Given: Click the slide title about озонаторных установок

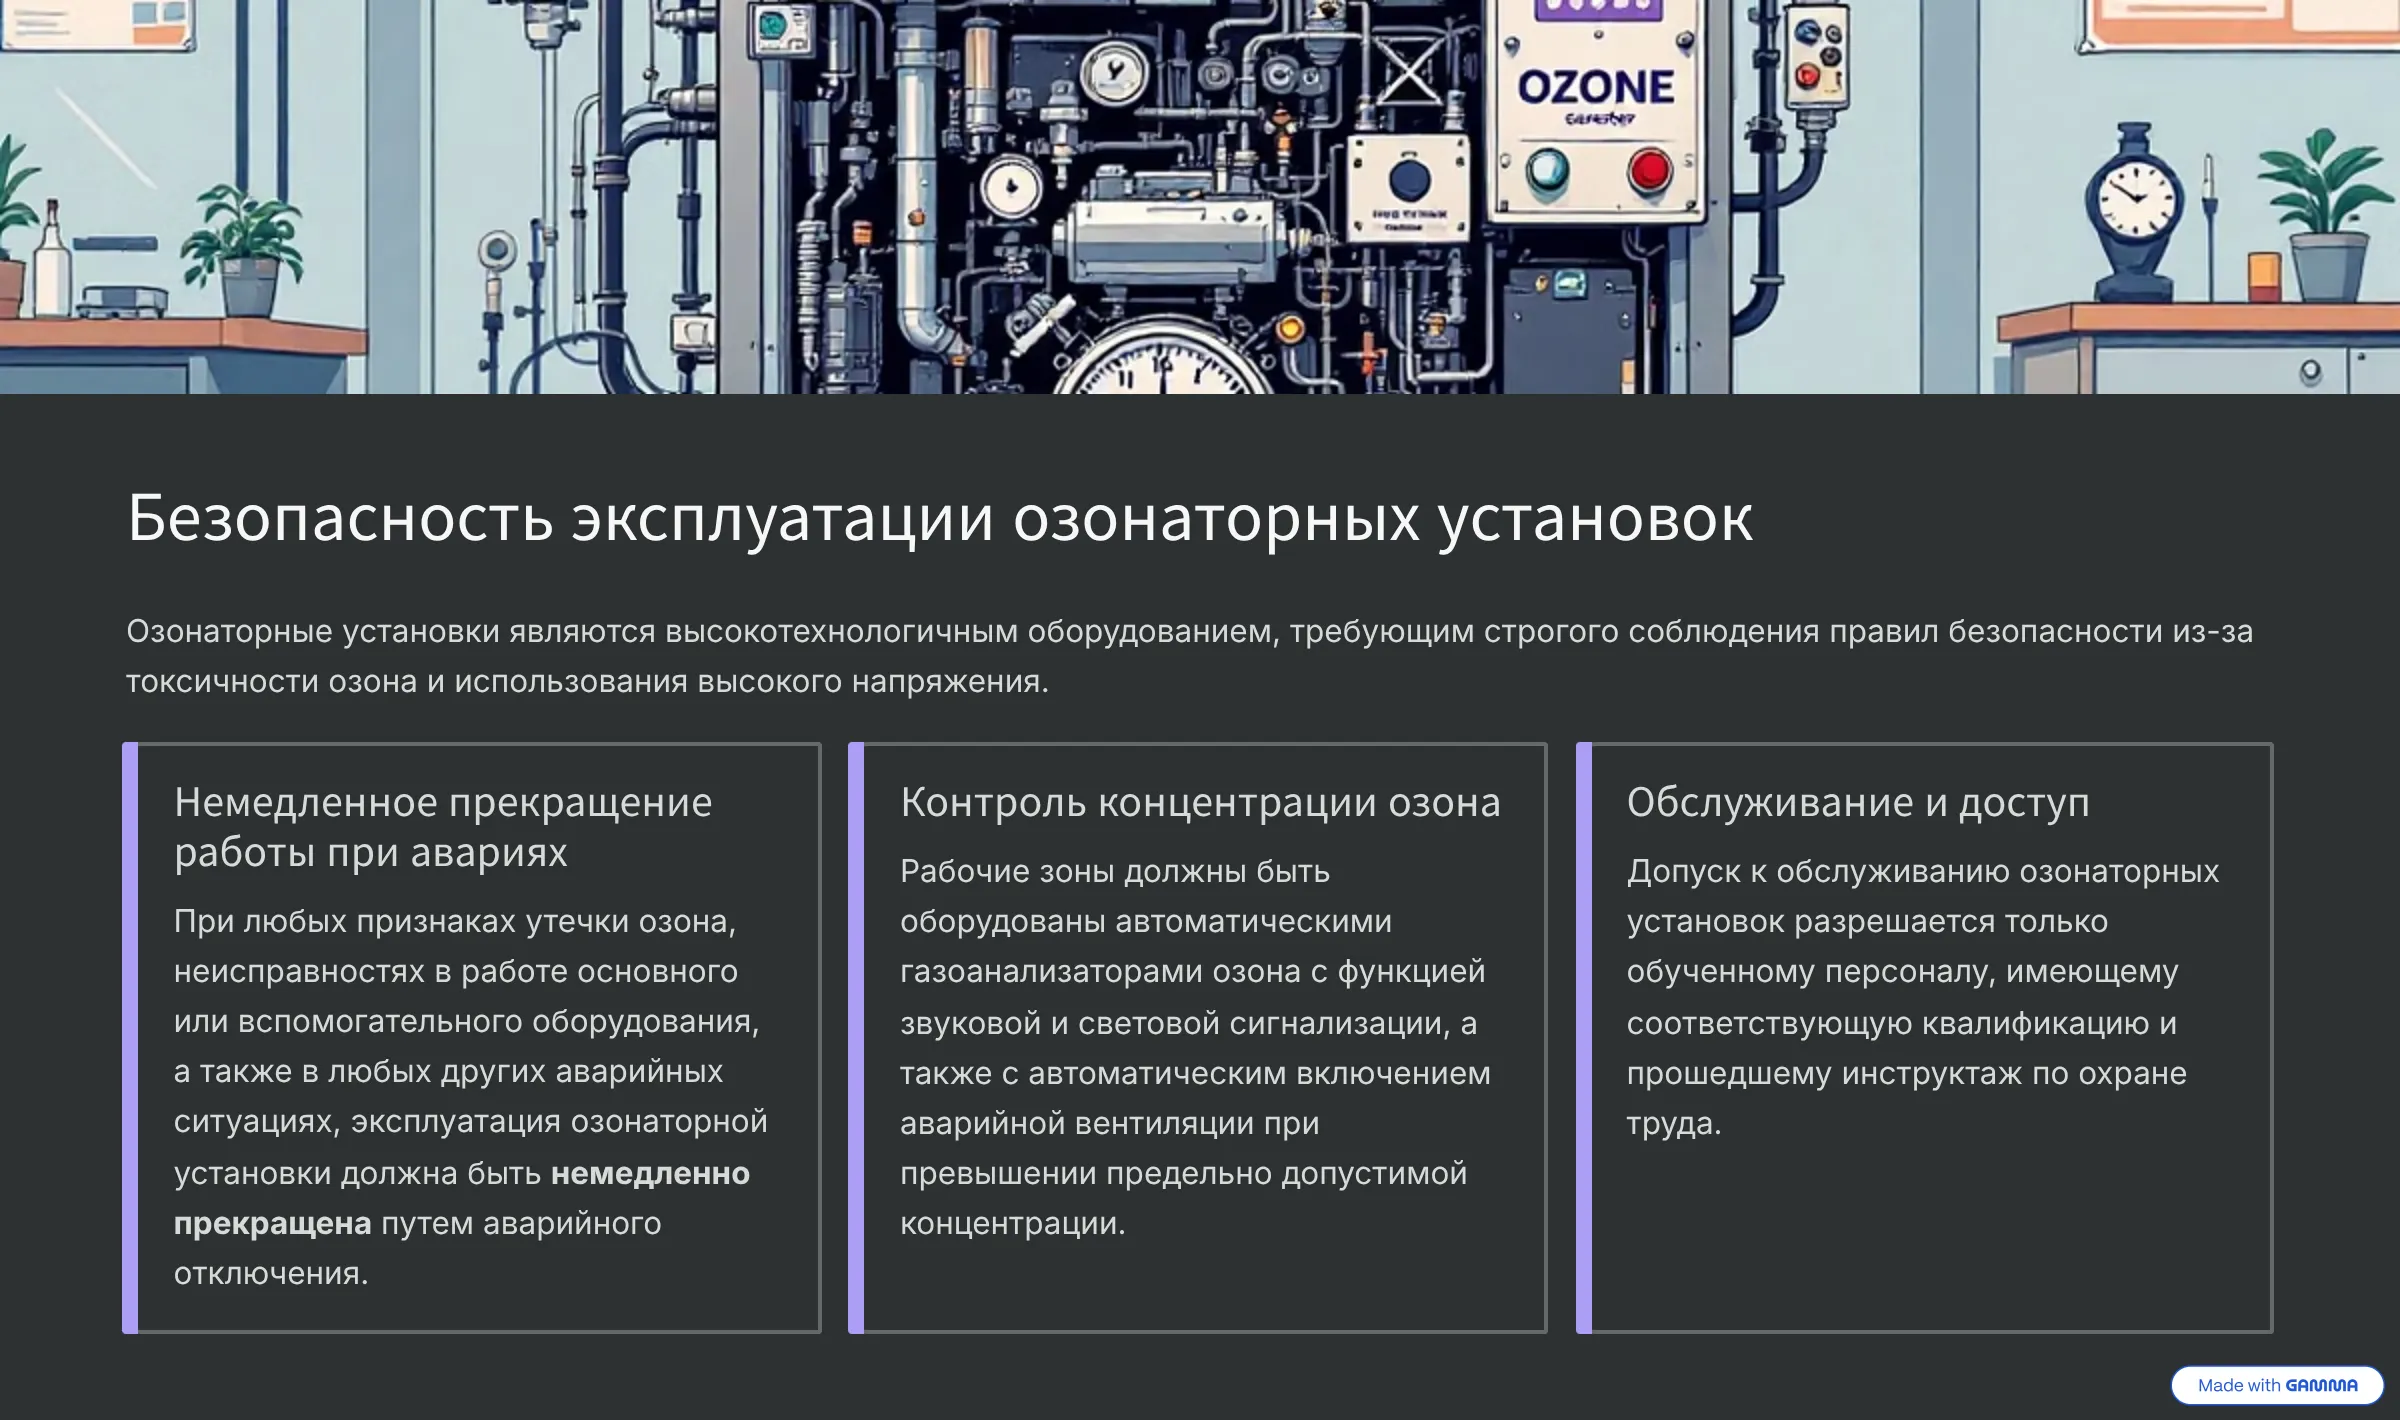Looking at the screenshot, I should click(x=939, y=518).
